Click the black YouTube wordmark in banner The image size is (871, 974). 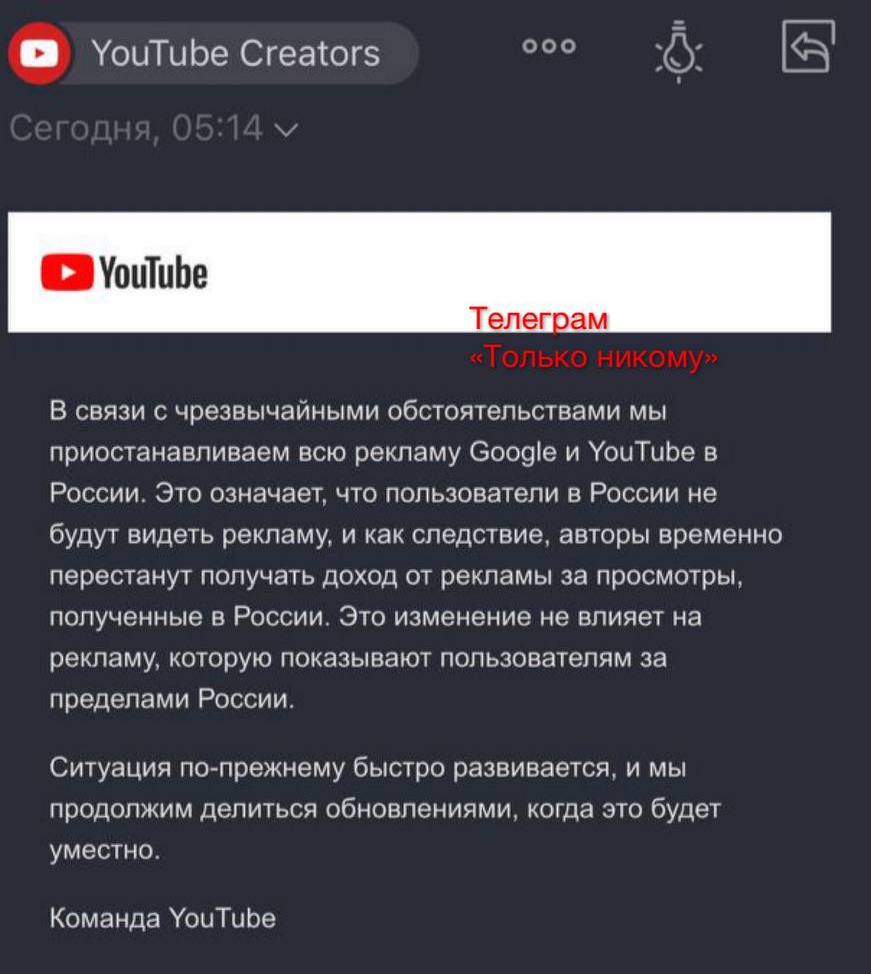pos(153,273)
